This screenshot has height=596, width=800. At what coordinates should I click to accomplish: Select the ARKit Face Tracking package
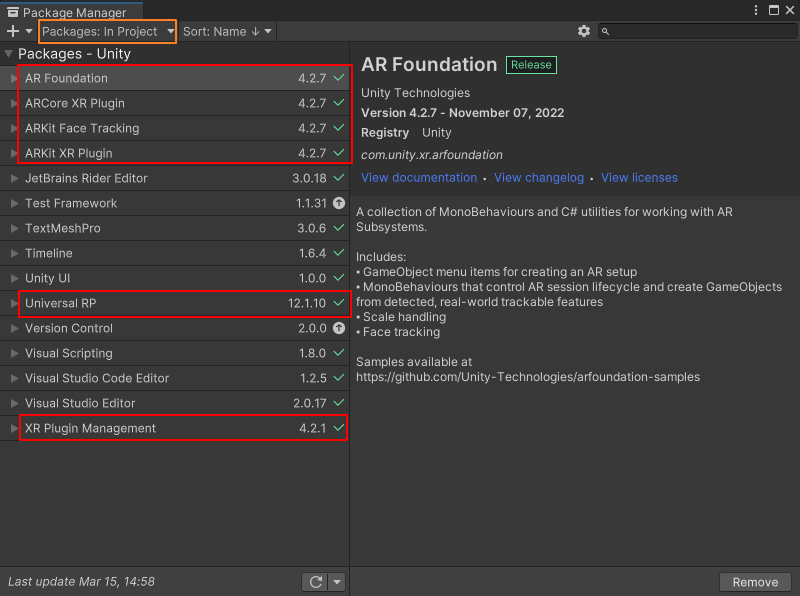(x=174, y=128)
